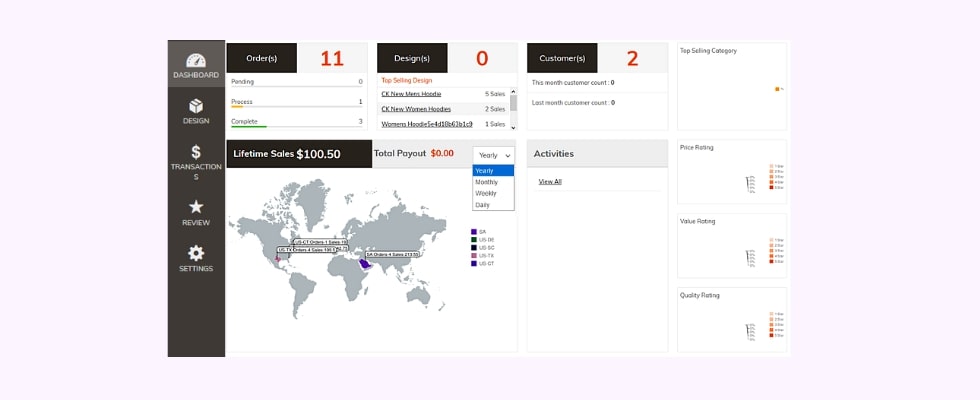The height and width of the screenshot is (400, 980).
Task: Open the Design box icon
Action: (x=196, y=106)
